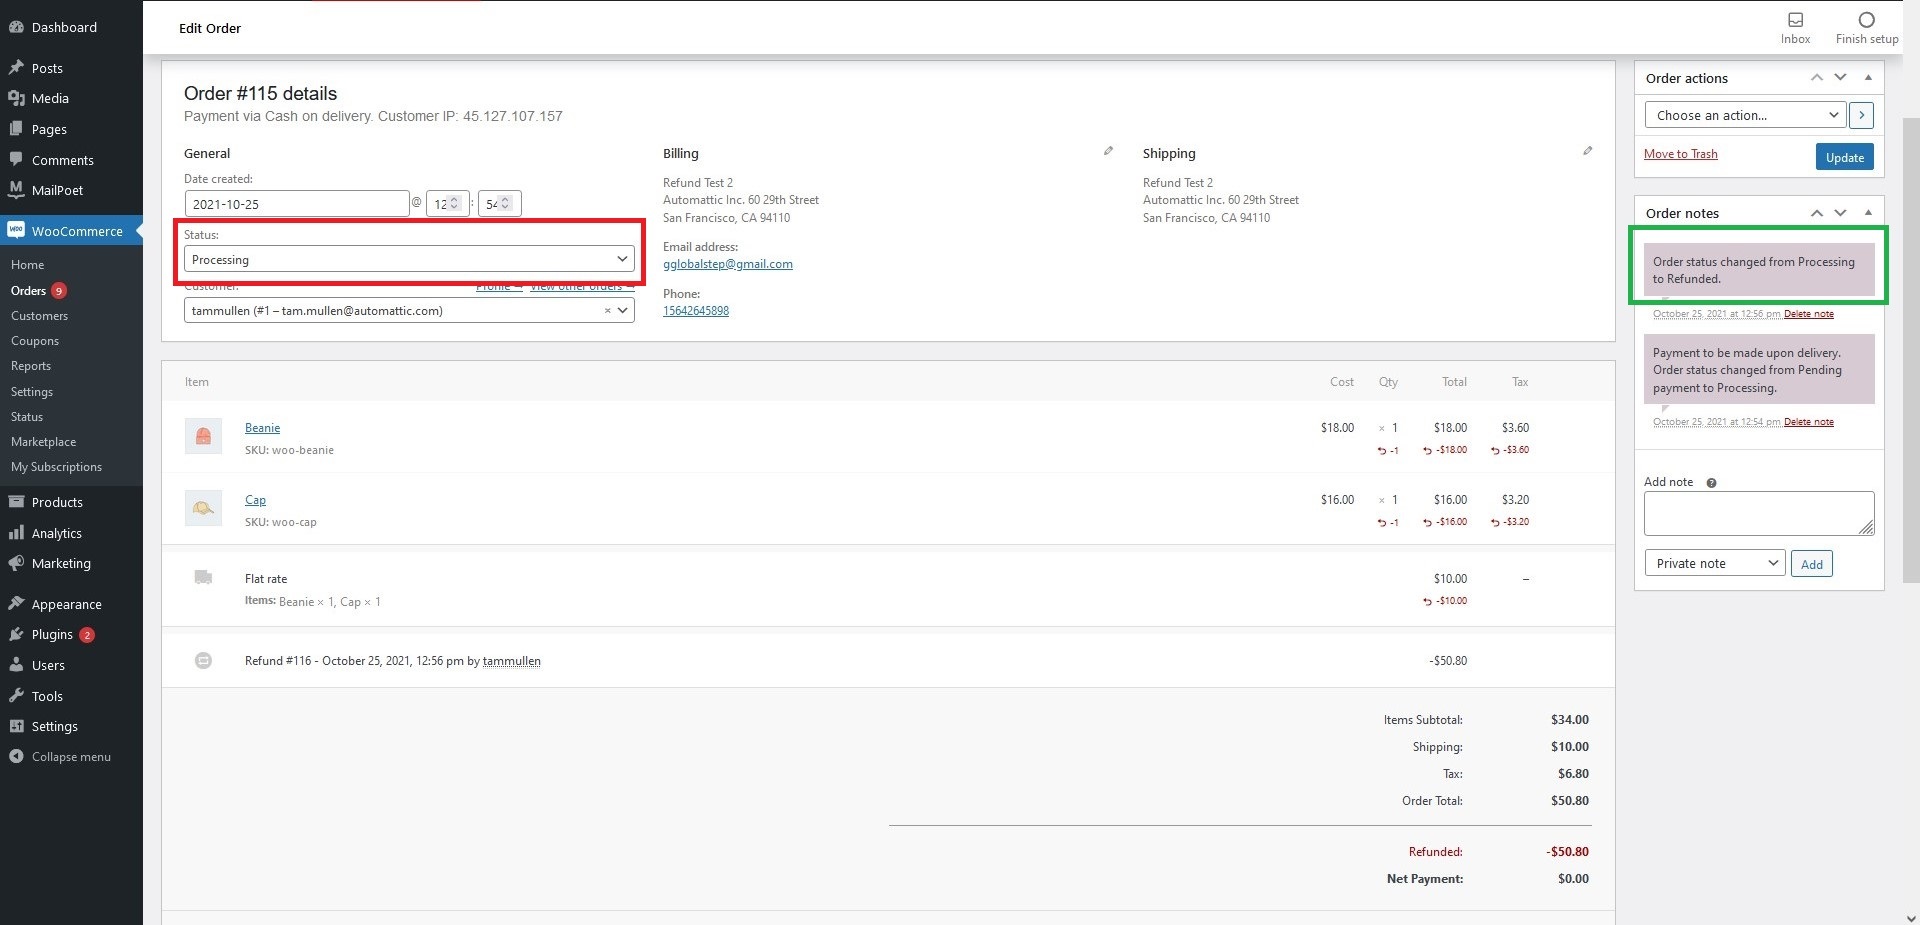
Task: Open WooCommerce Orders submenu
Action: coord(28,291)
